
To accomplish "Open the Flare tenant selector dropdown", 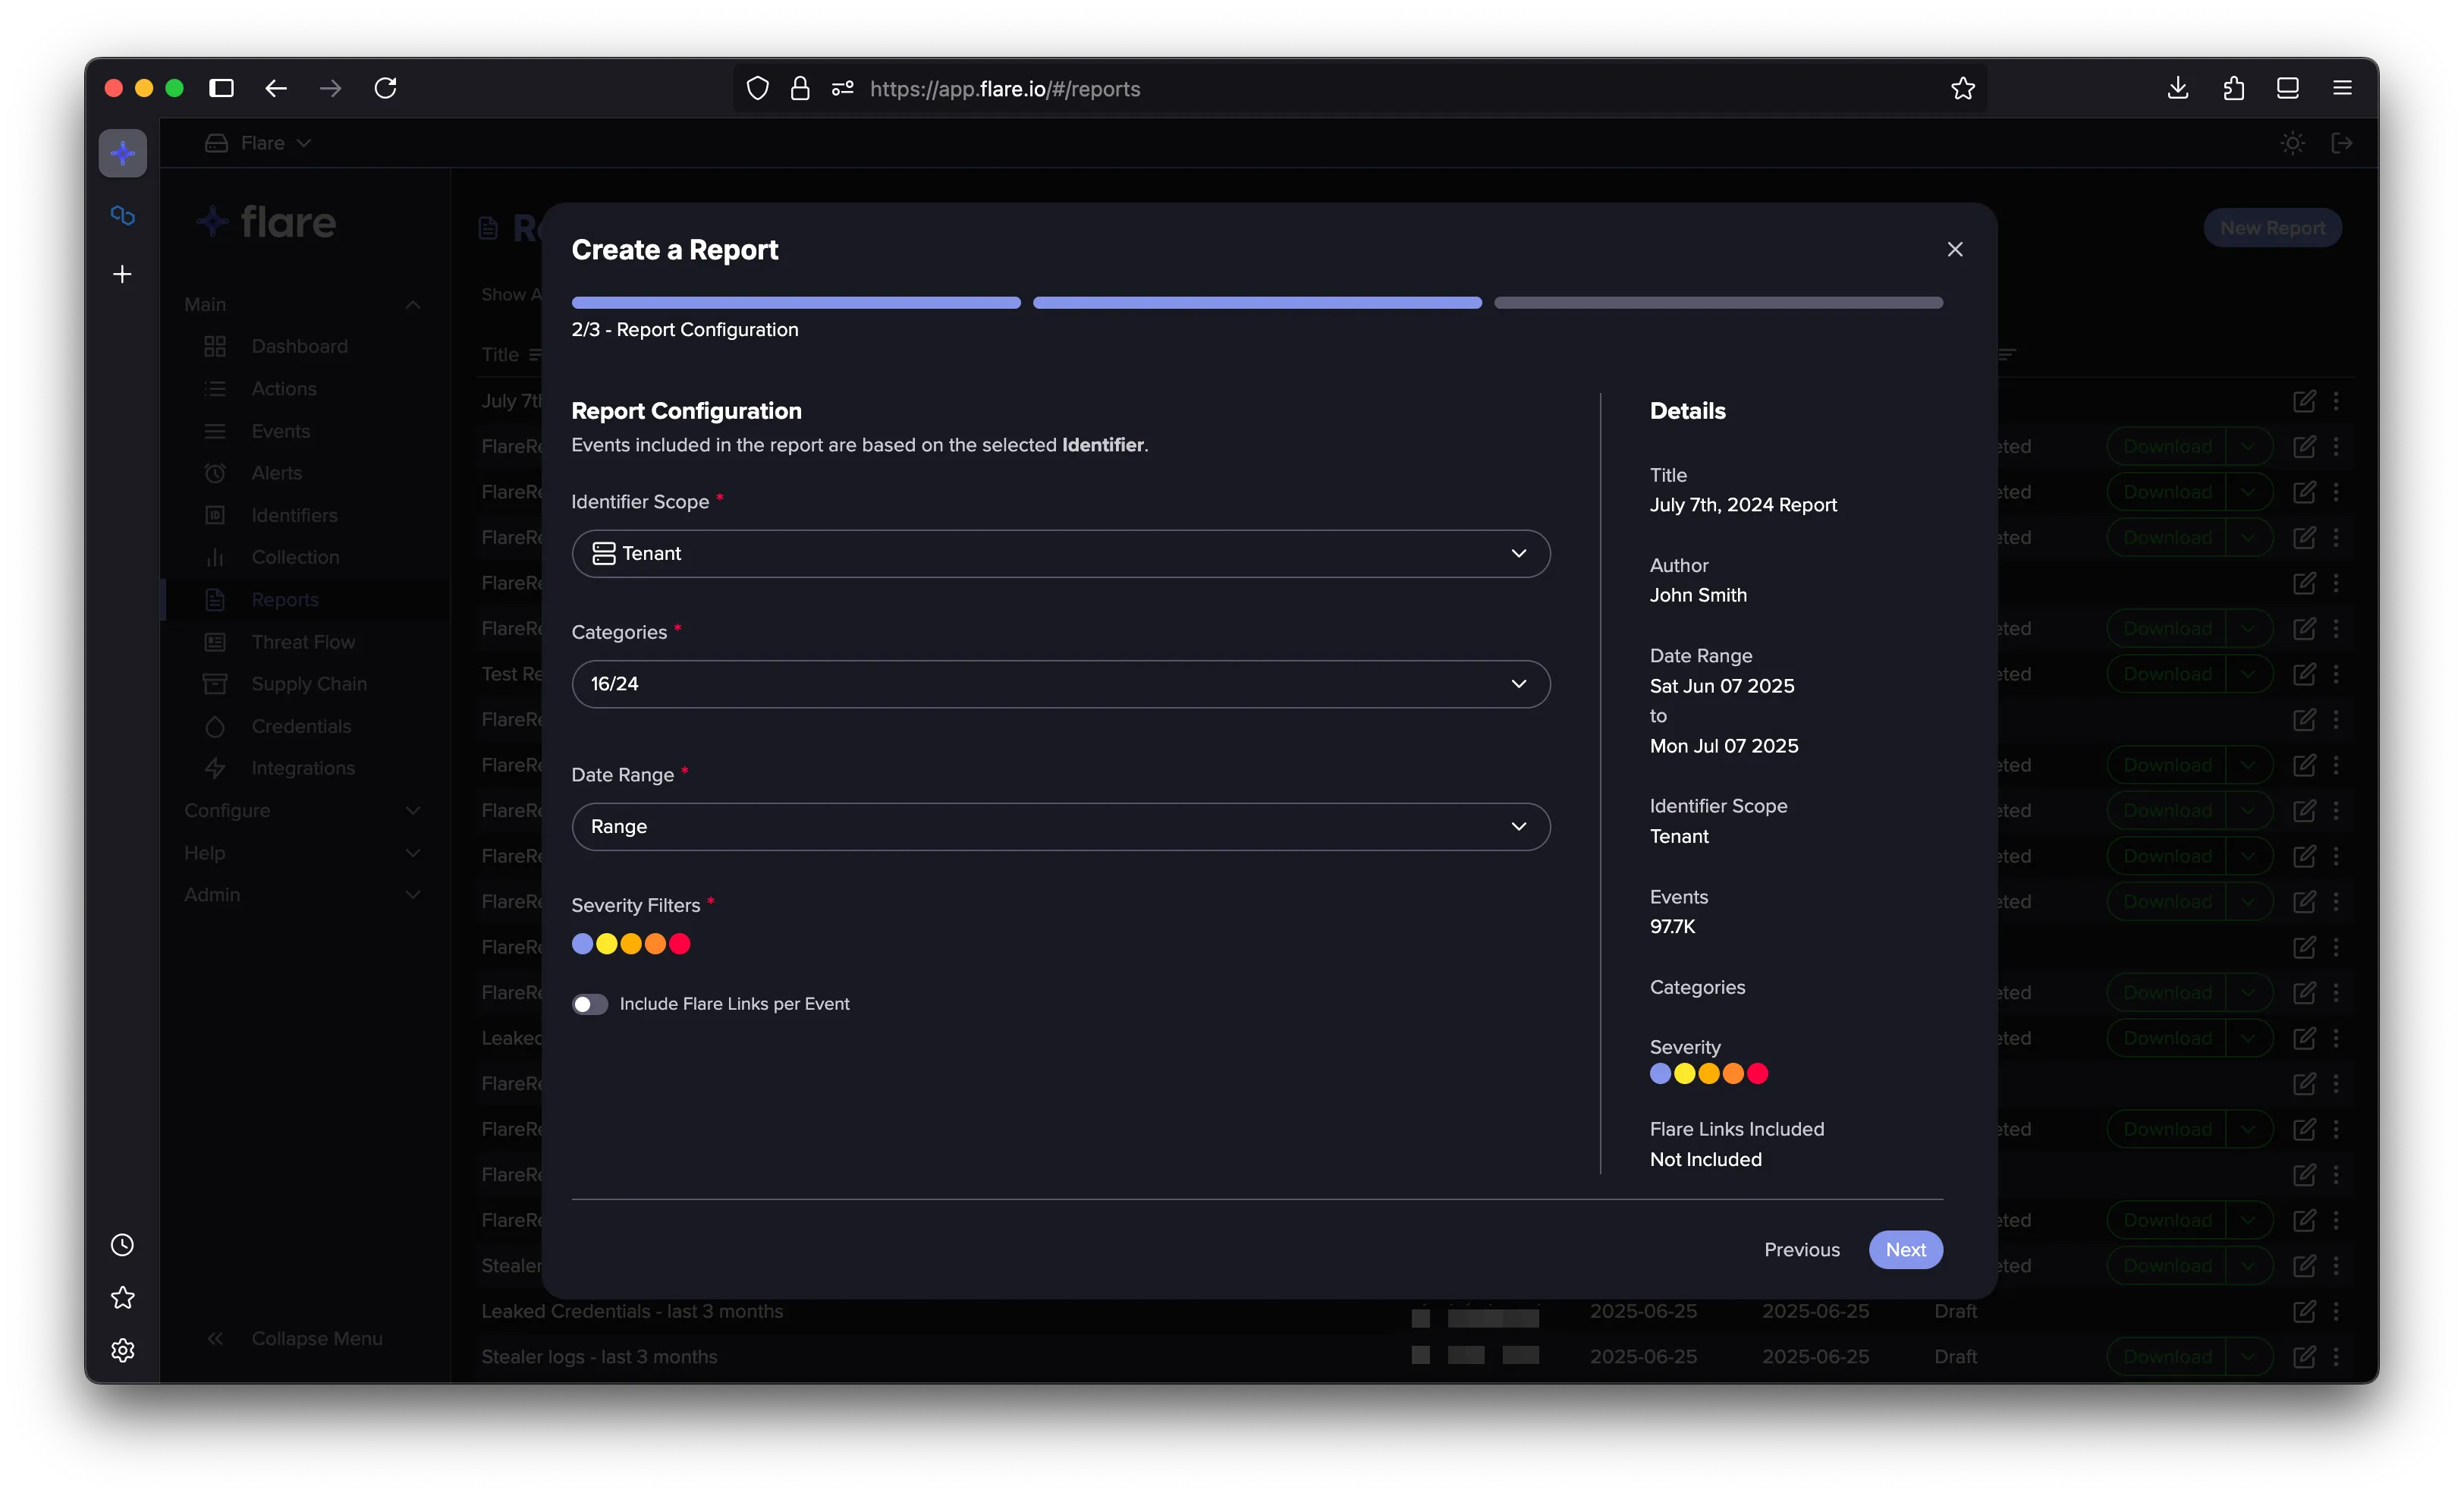I will (258, 143).
